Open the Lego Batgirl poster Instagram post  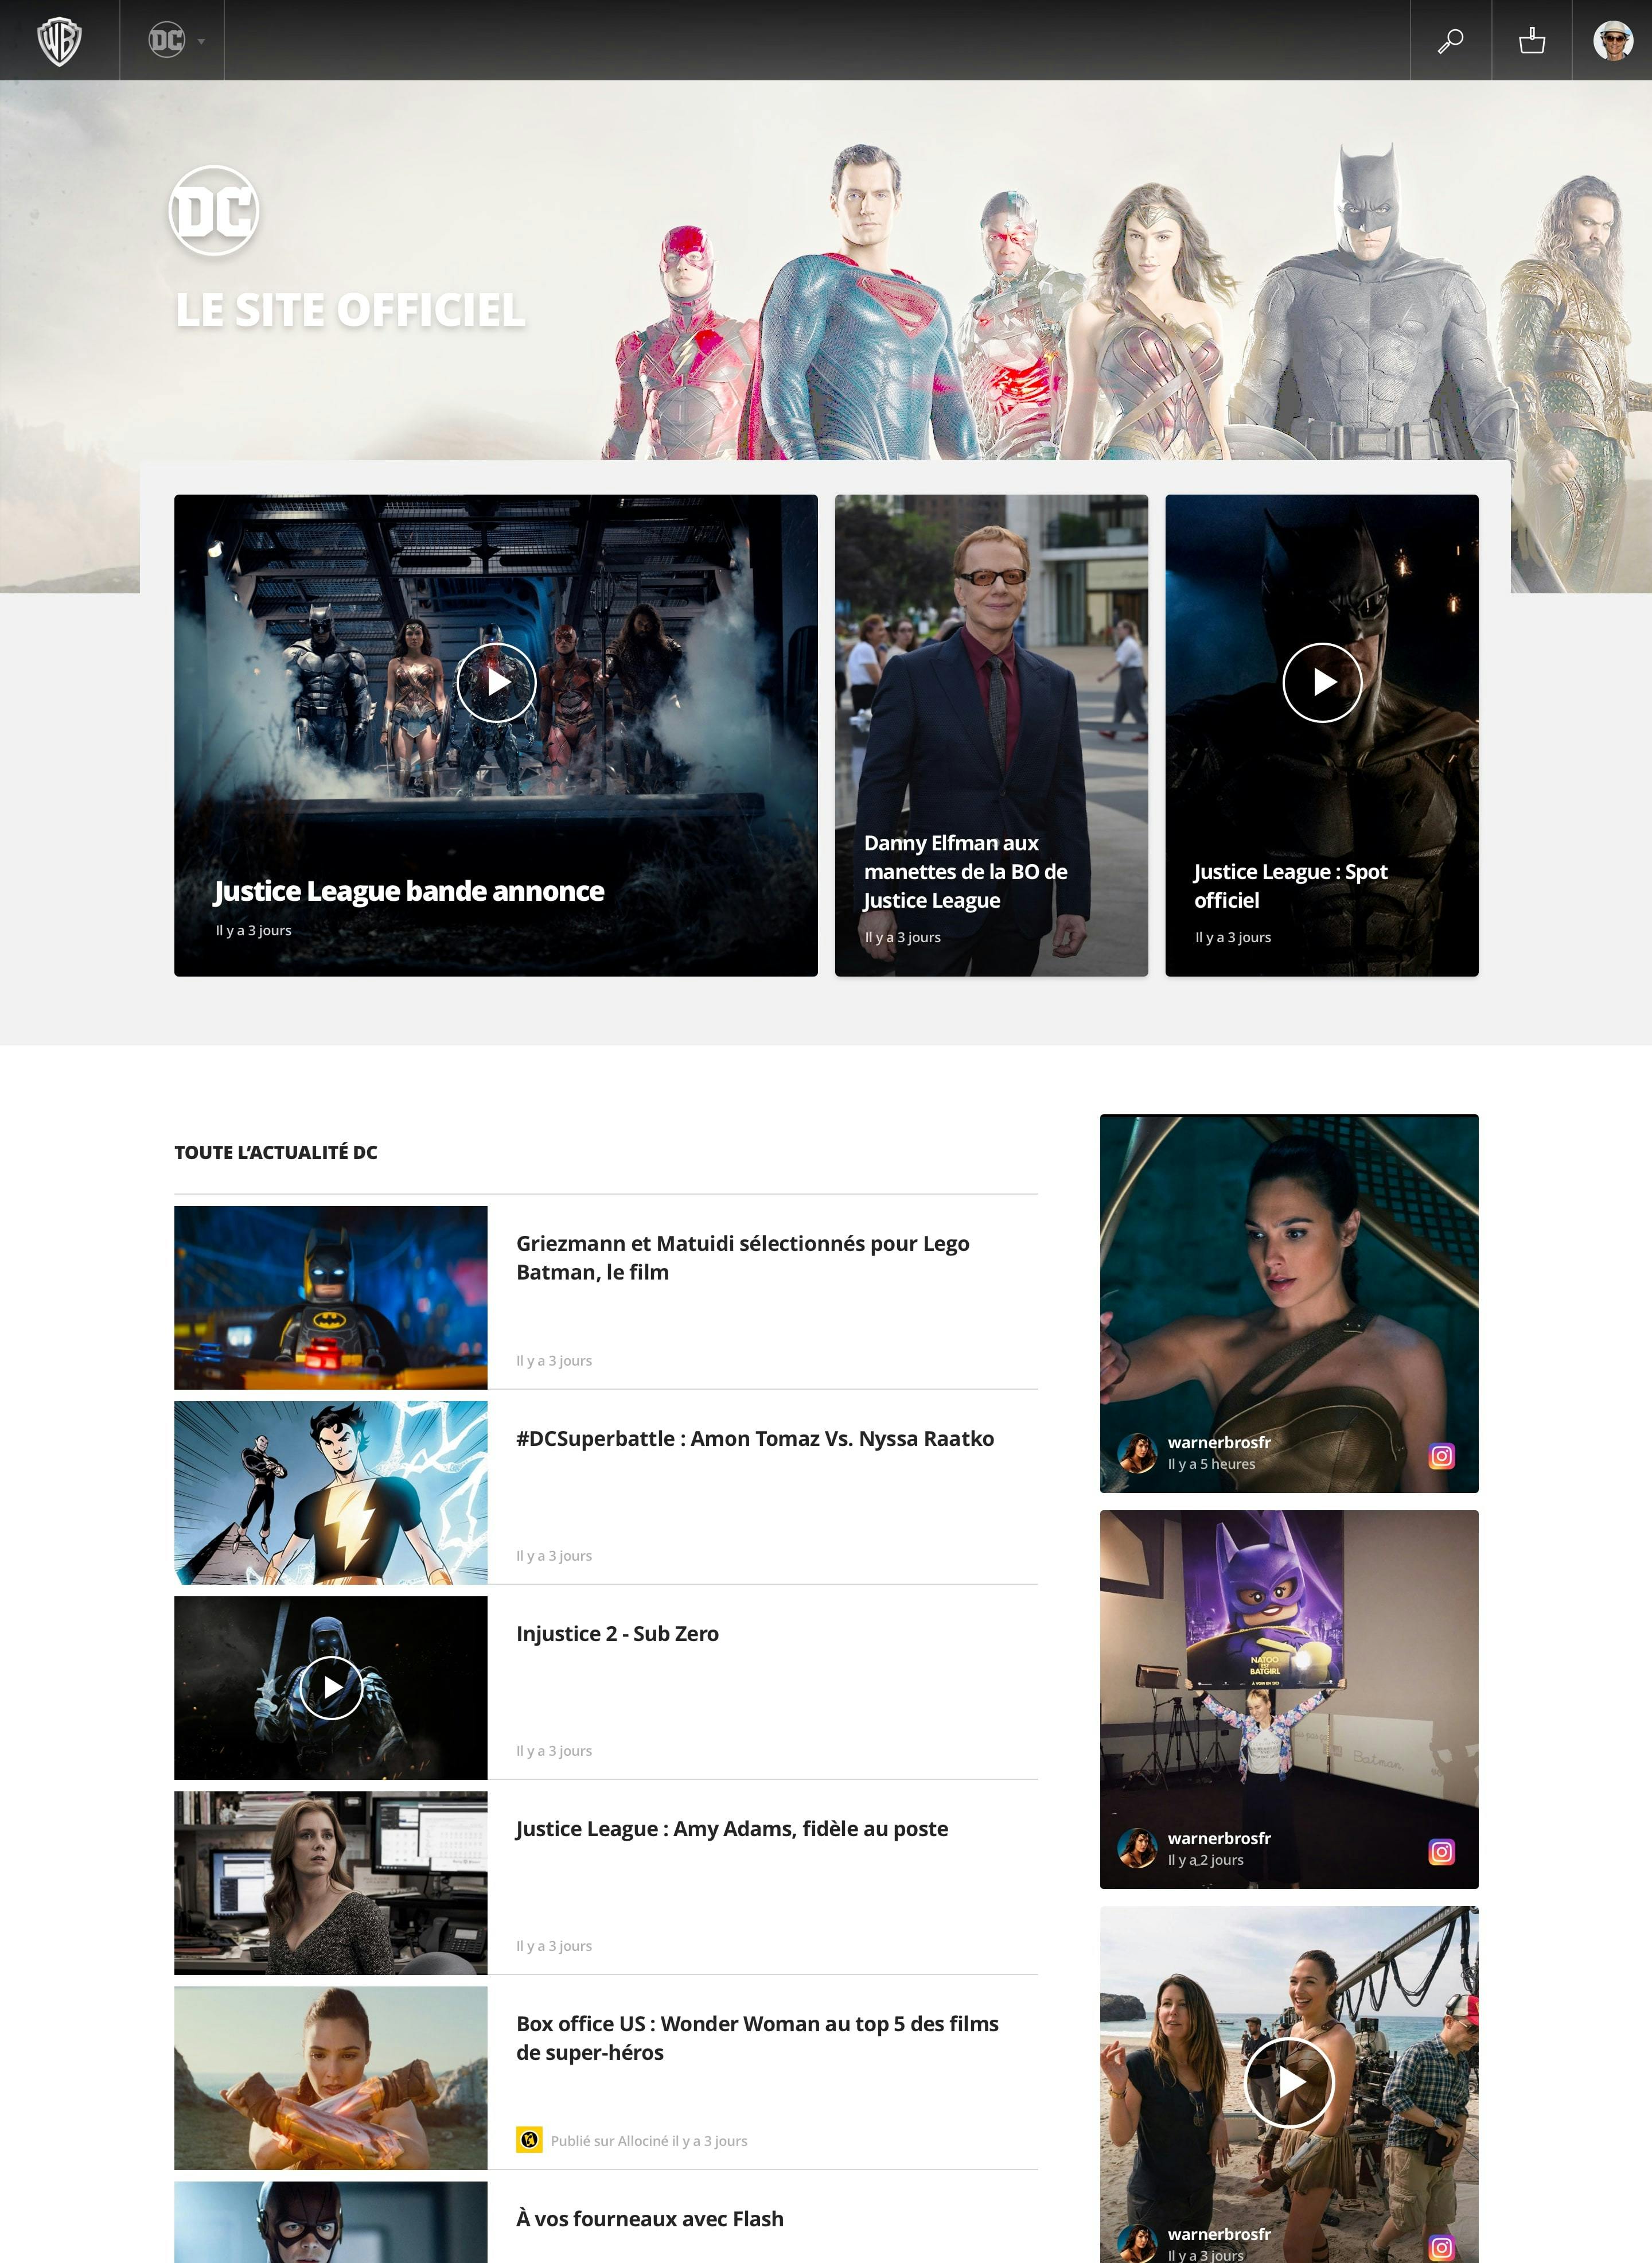tap(1289, 1699)
